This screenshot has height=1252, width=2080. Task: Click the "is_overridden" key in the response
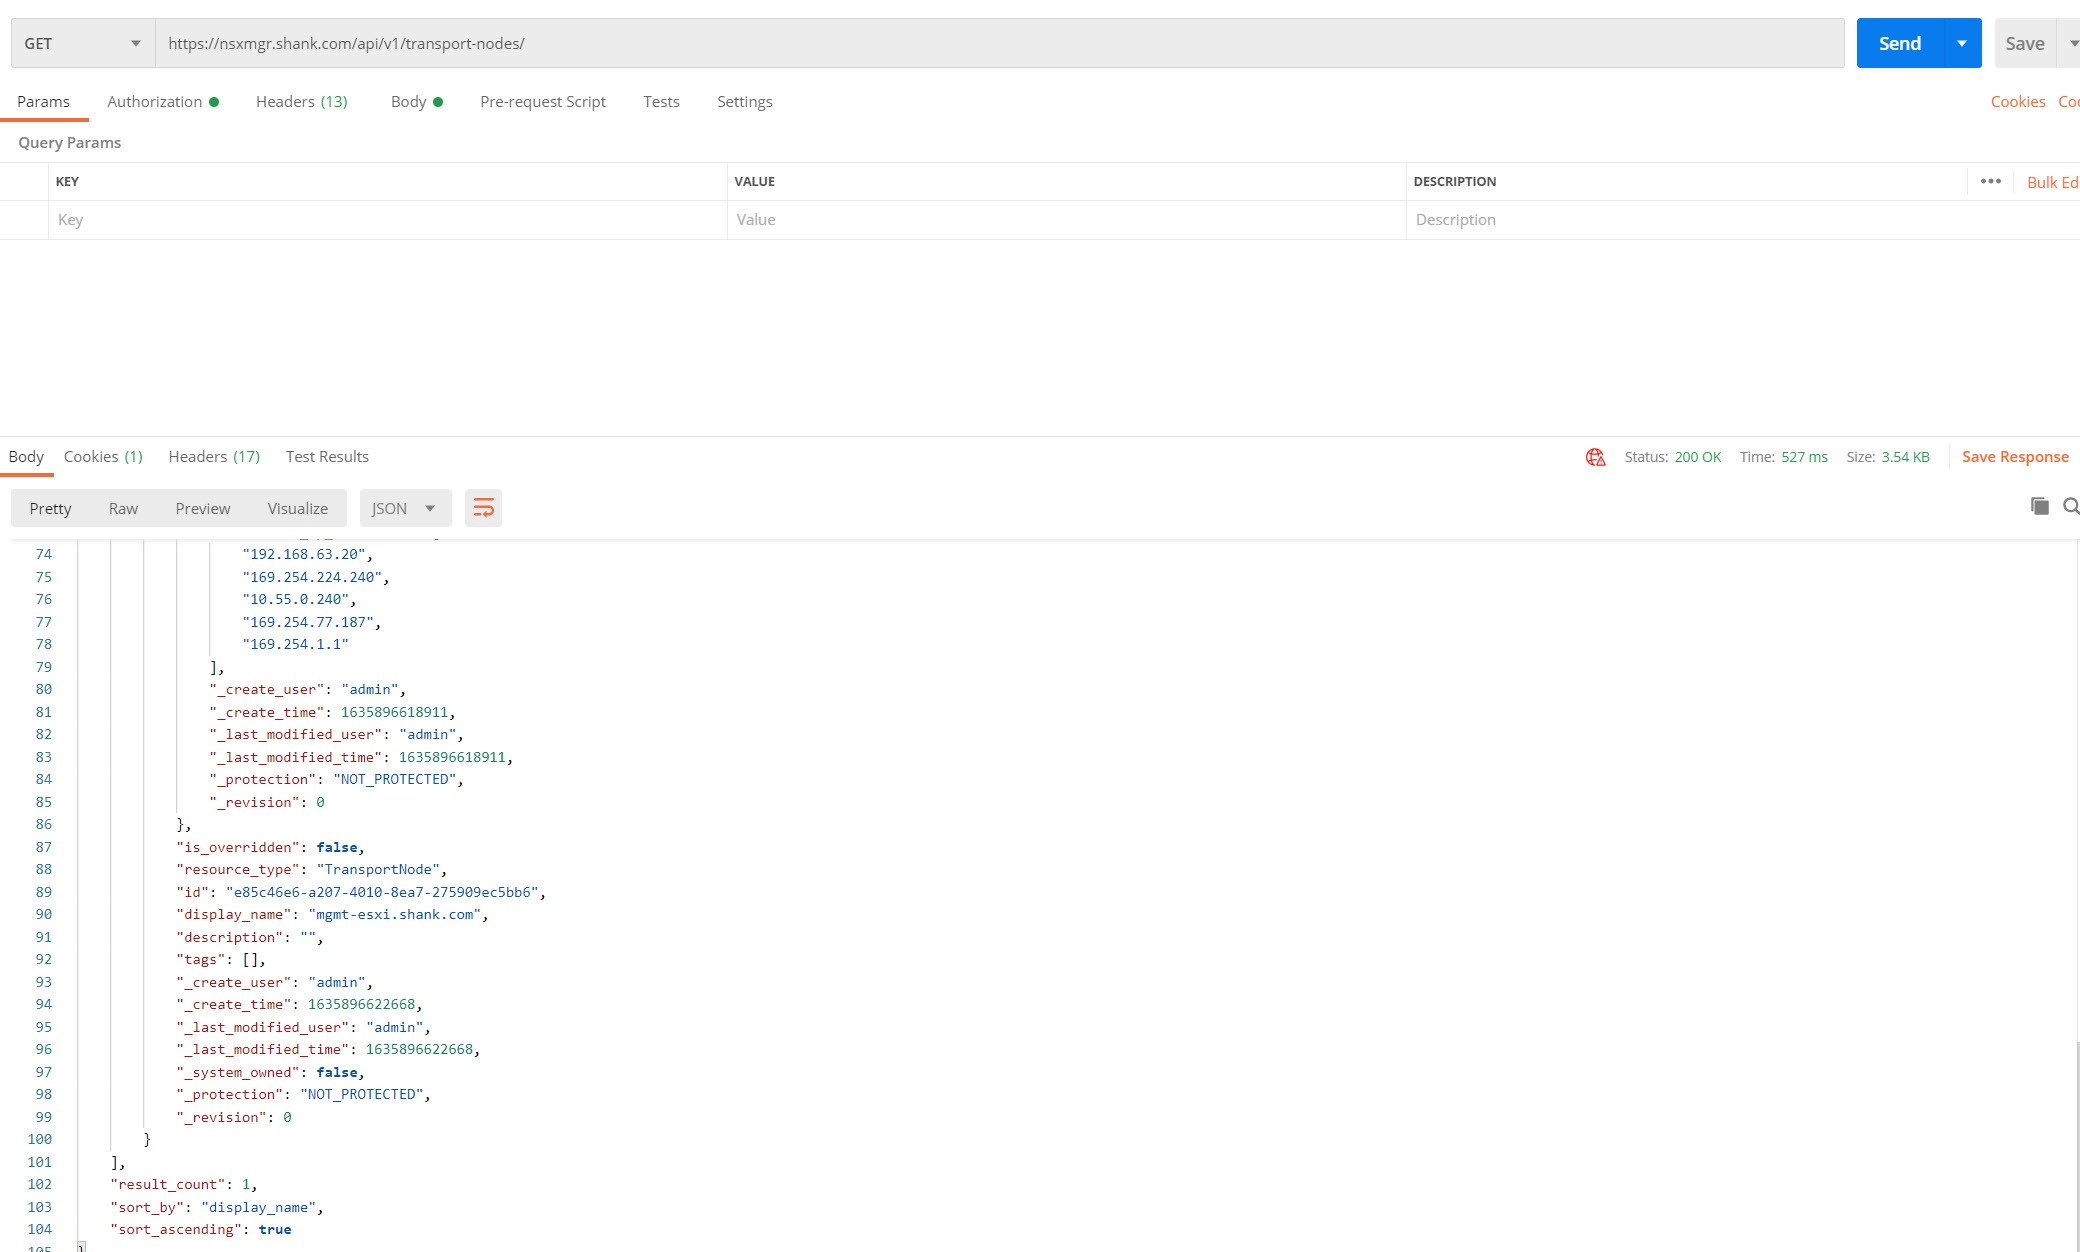(x=238, y=847)
